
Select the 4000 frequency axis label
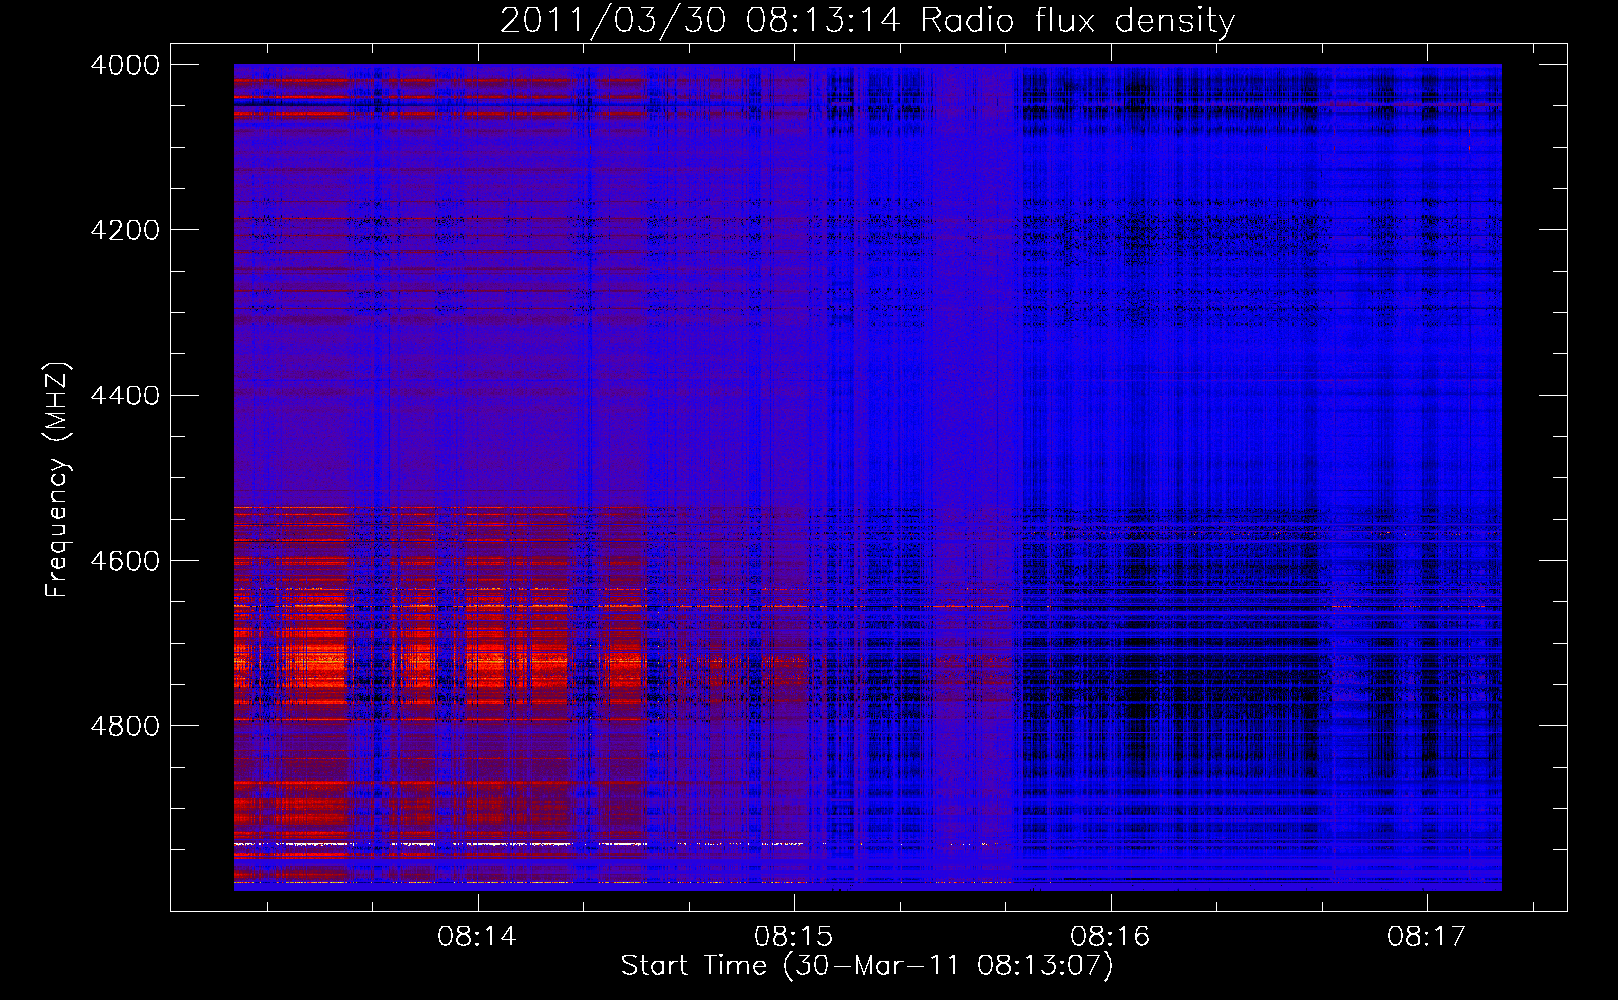click(125, 65)
